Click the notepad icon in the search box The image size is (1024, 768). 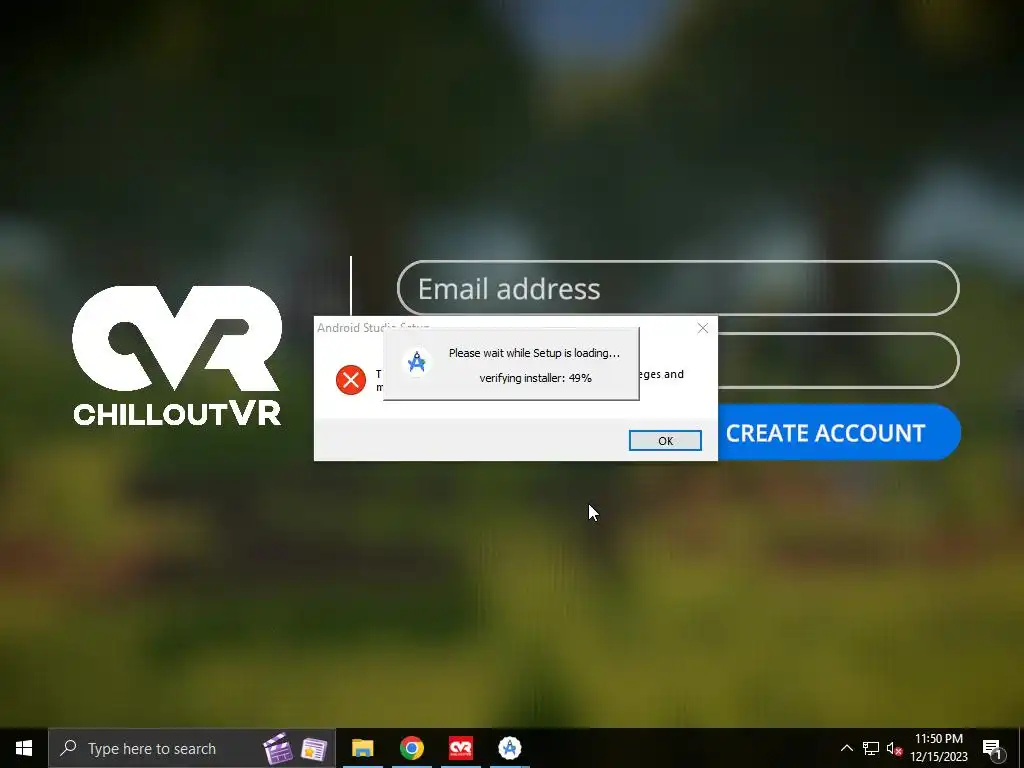pos(313,749)
